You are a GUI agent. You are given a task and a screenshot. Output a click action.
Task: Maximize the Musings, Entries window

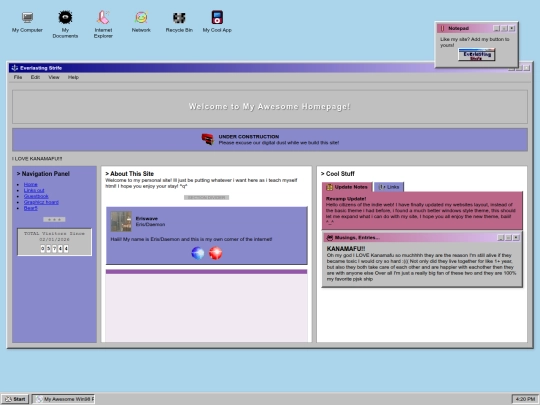click(508, 238)
